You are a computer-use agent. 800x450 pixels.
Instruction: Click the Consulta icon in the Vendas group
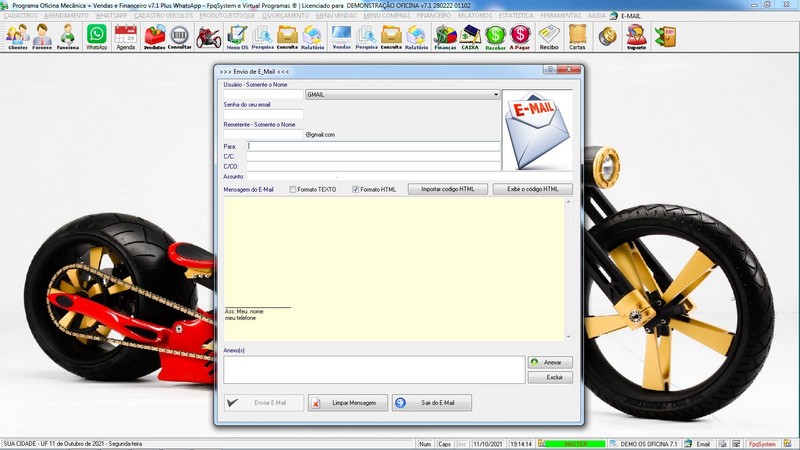(x=391, y=37)
